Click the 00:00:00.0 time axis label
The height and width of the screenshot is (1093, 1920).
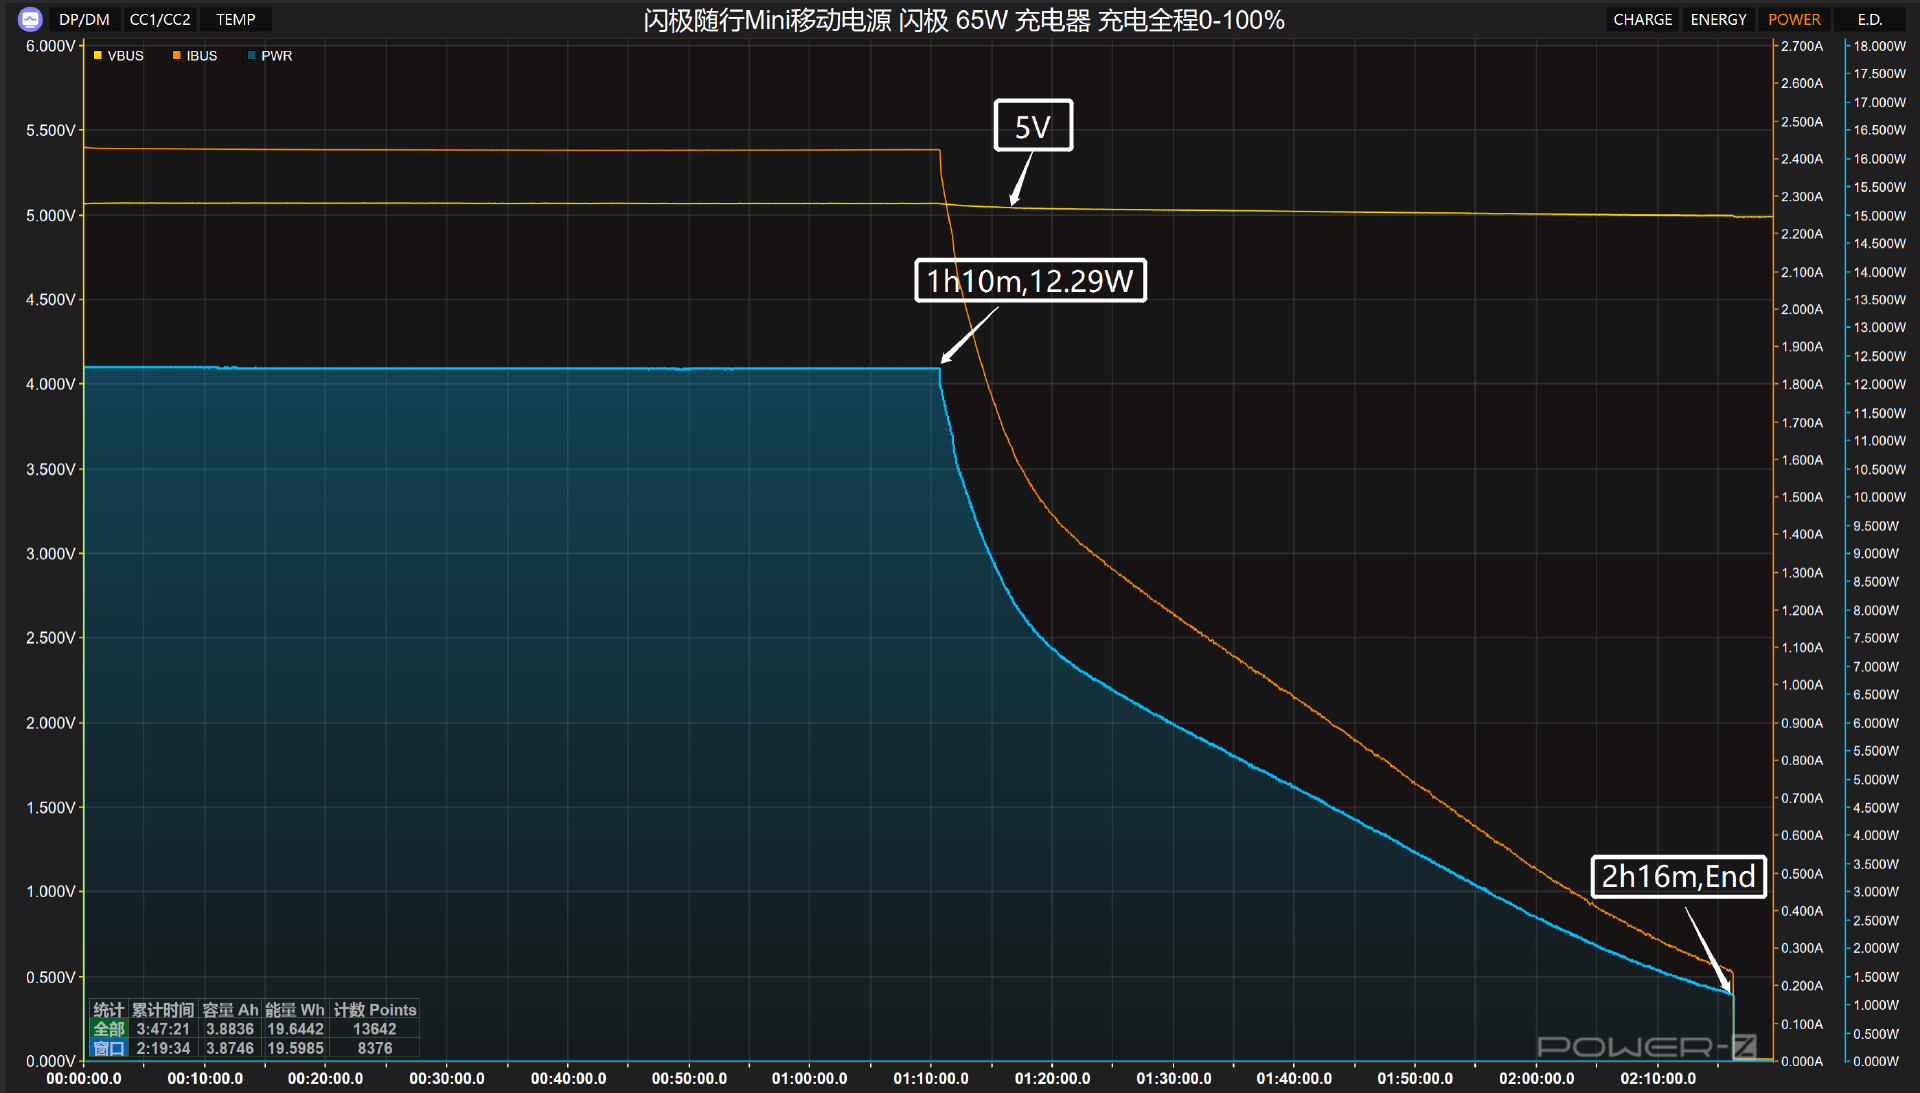84,1078
